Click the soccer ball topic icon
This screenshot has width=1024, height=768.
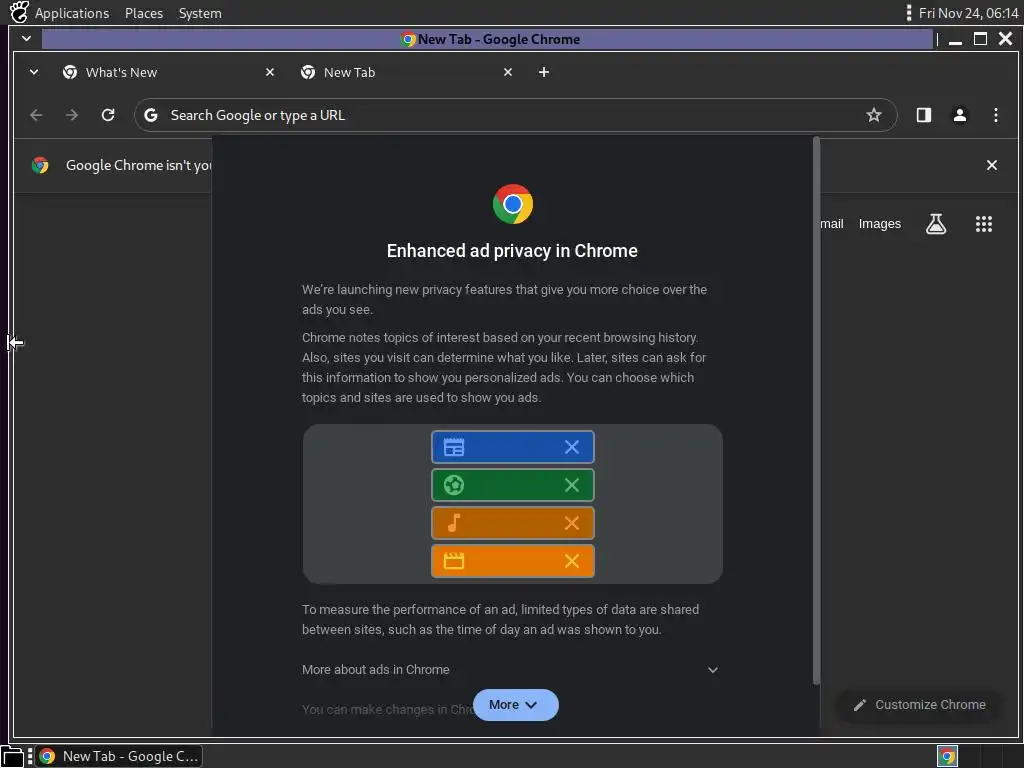[454, 485]
